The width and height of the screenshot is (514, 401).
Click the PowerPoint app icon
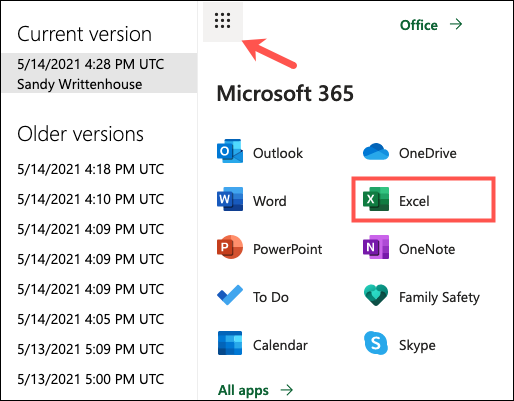click(x=230, y=247)
